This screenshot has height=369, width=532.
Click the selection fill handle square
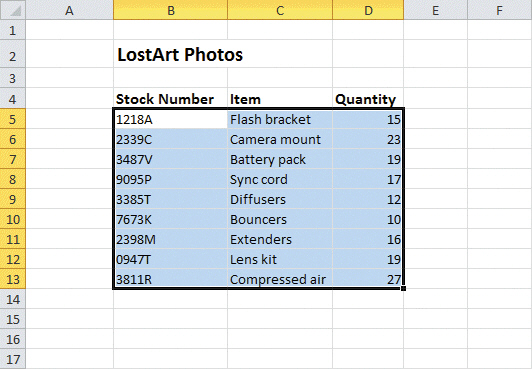tap(403, 288)
